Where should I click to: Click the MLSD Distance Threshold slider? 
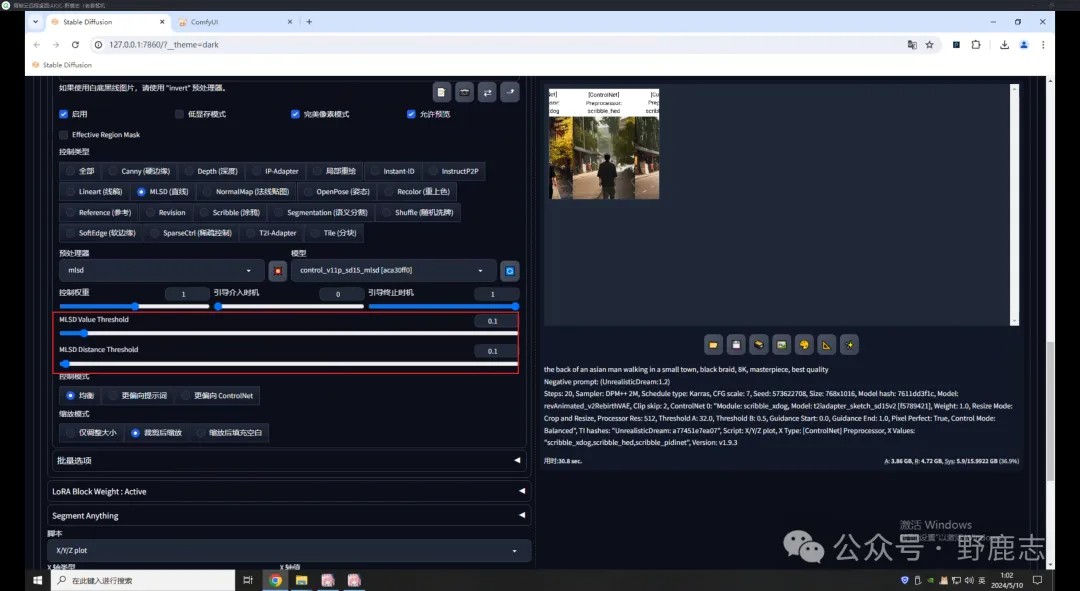[x=289, y=364]
